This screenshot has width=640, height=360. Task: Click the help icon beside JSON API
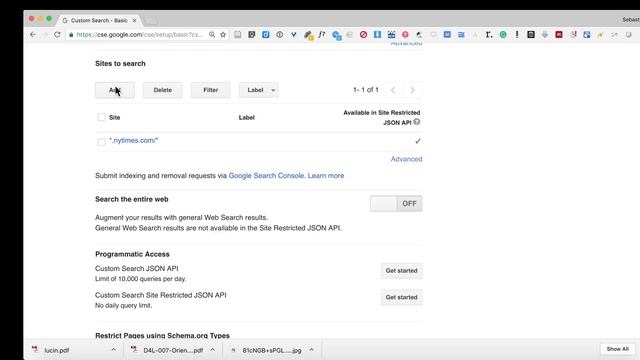[x=416, y=122]
